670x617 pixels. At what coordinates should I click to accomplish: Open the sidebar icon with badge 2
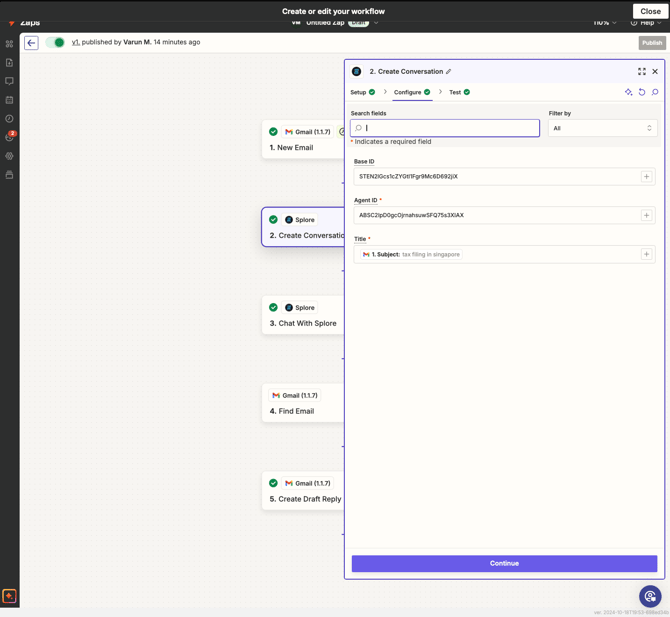[10, 136]
